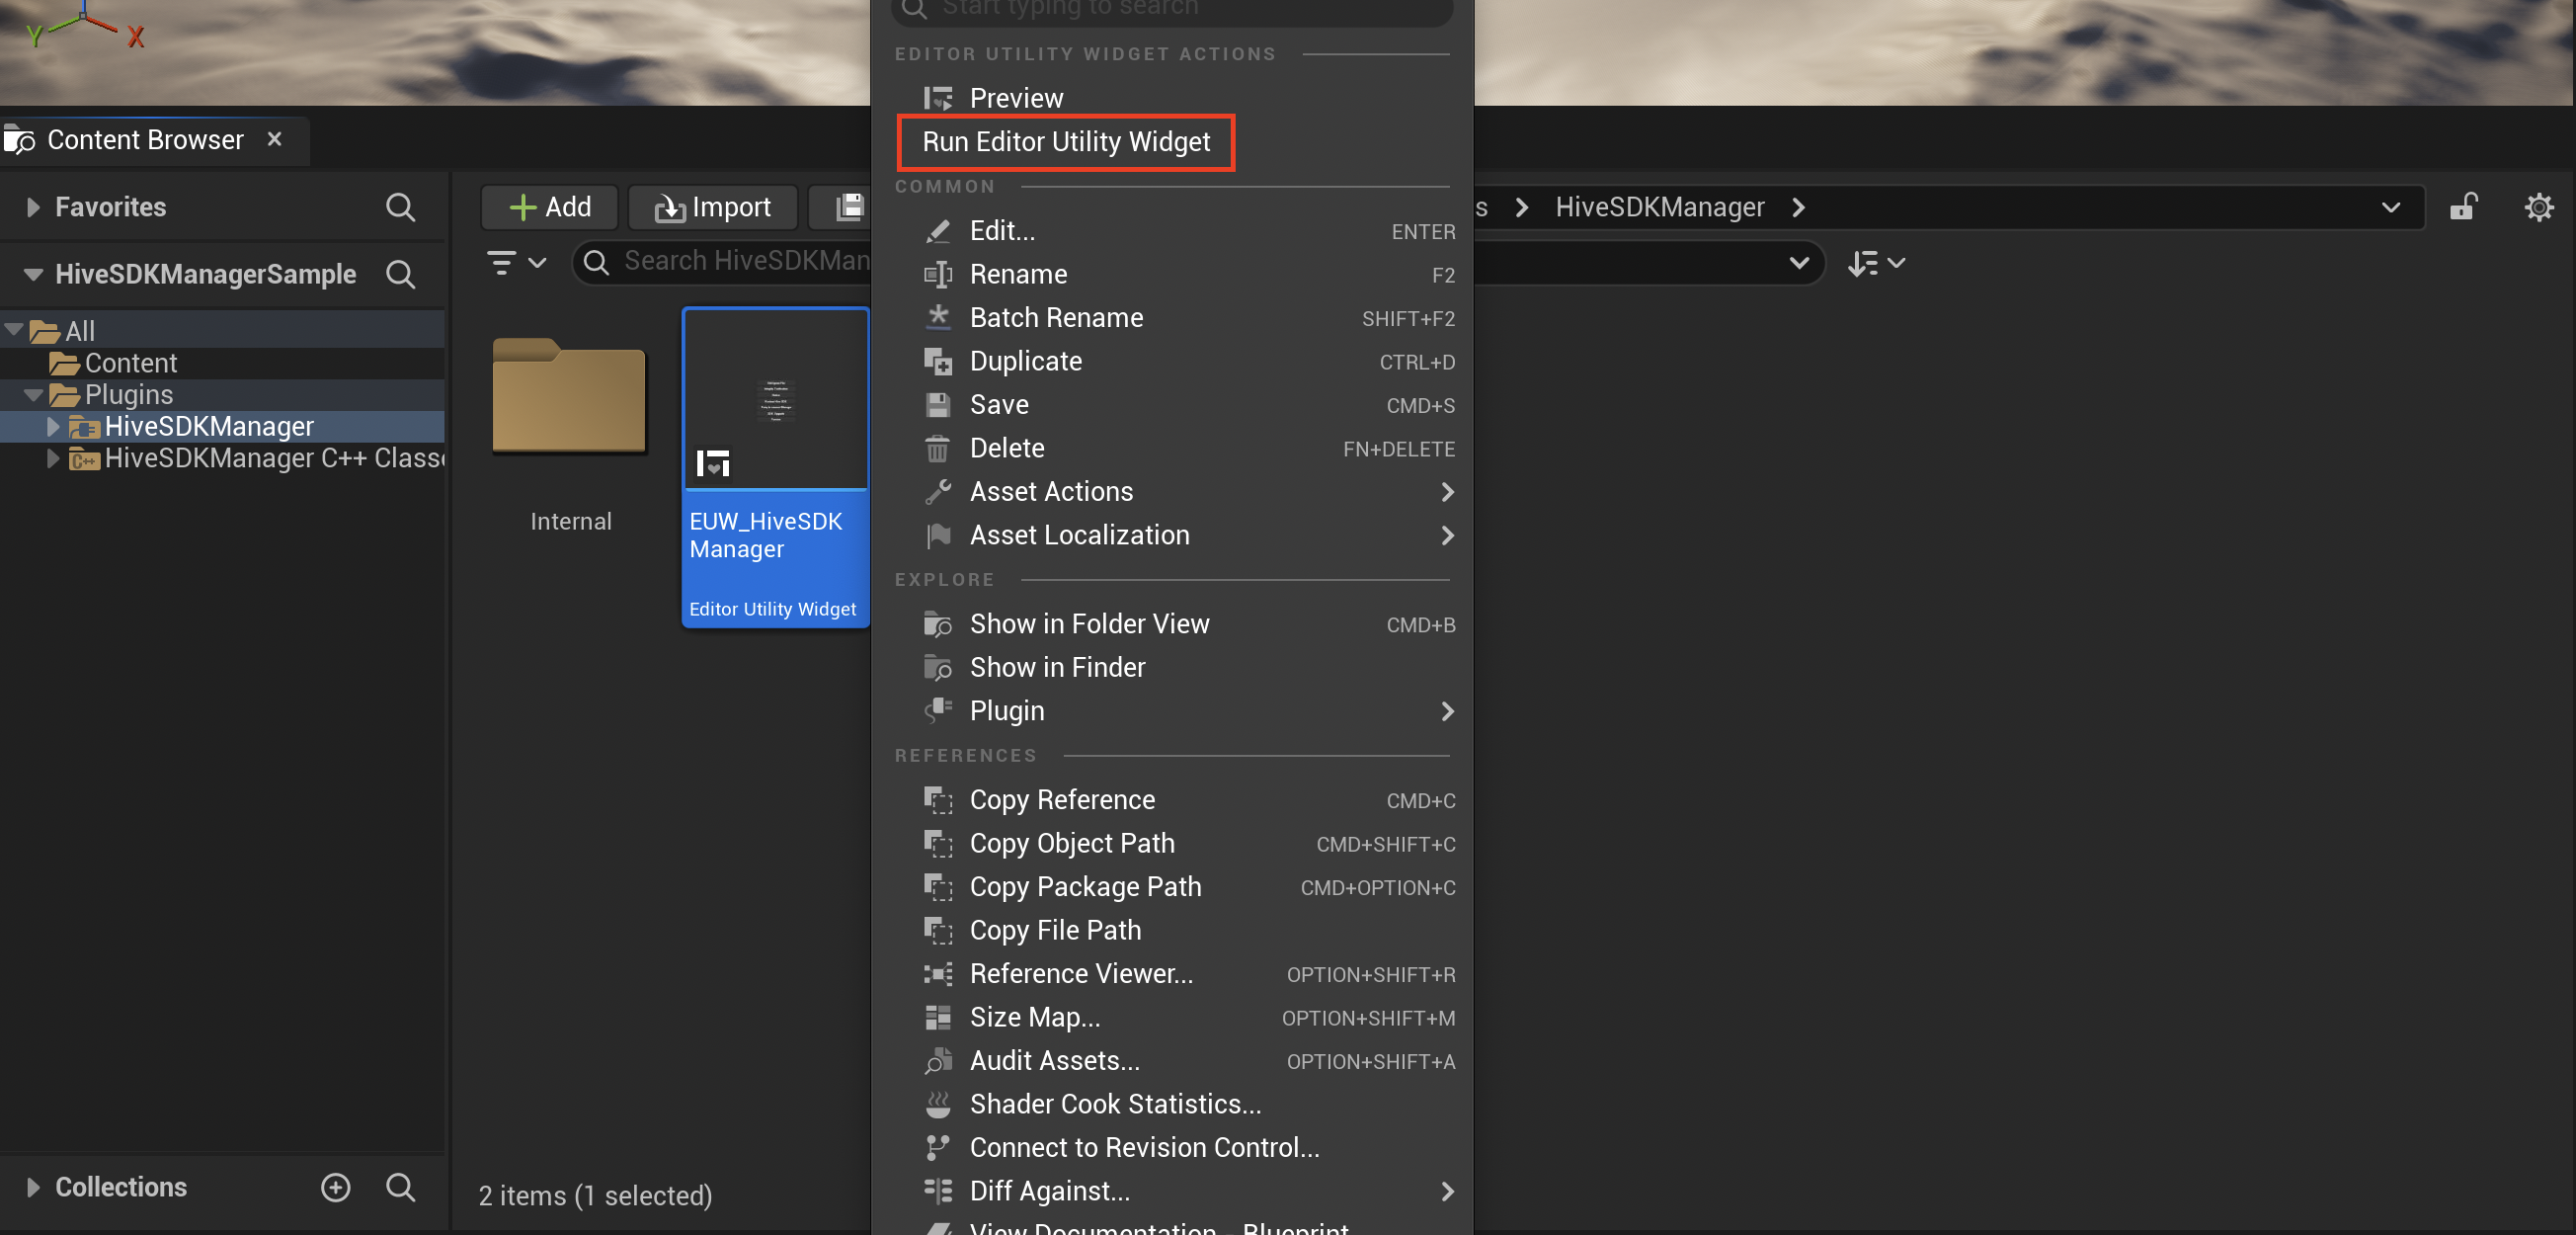Select the Internal folder thumbnail
2576x1235 pixels.
click(x=569, y=397)
